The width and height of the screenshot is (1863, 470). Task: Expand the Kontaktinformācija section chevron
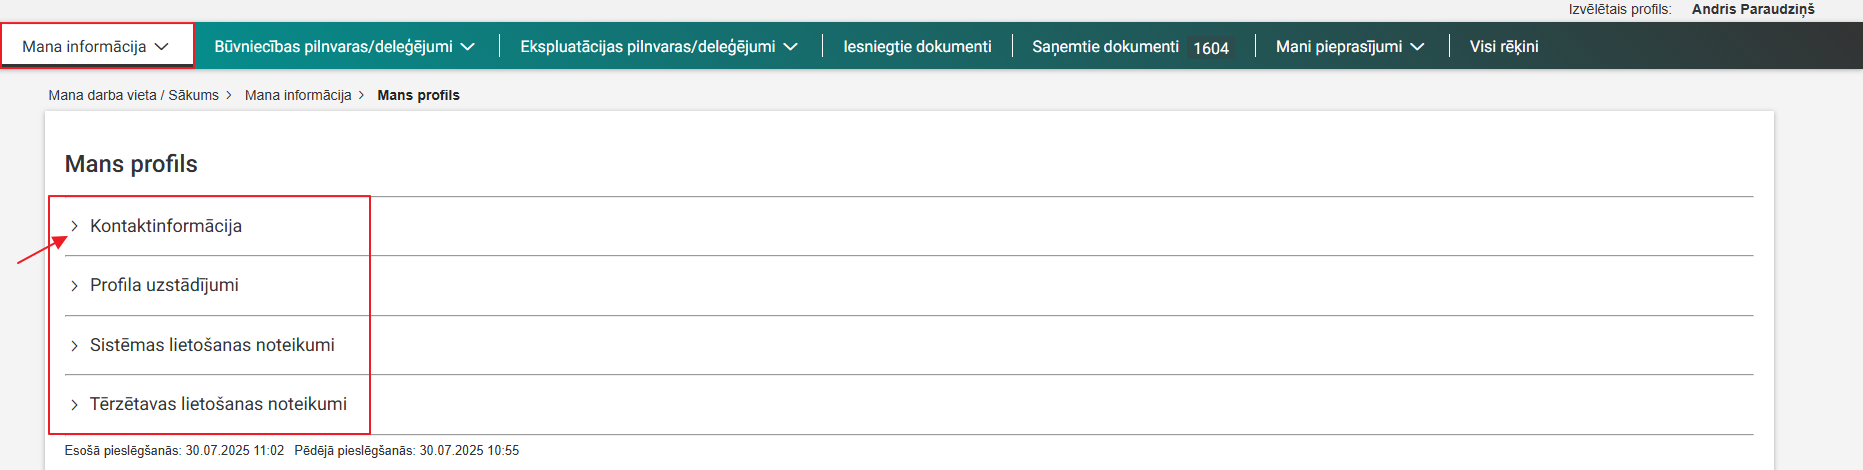point(74,226)
